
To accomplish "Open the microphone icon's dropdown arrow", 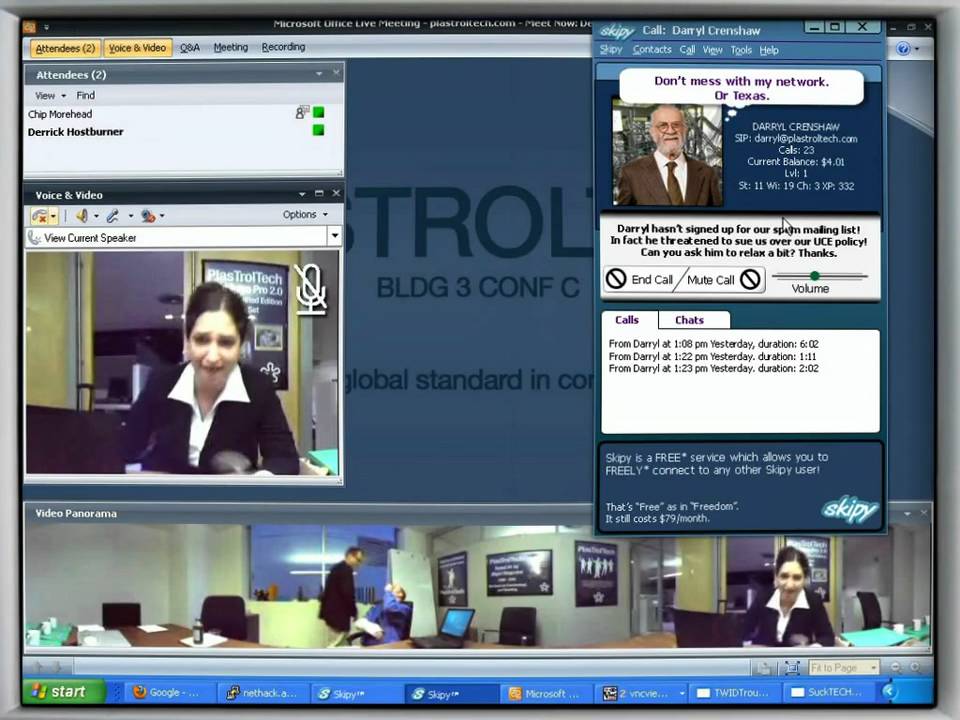I will click(130, 216).
